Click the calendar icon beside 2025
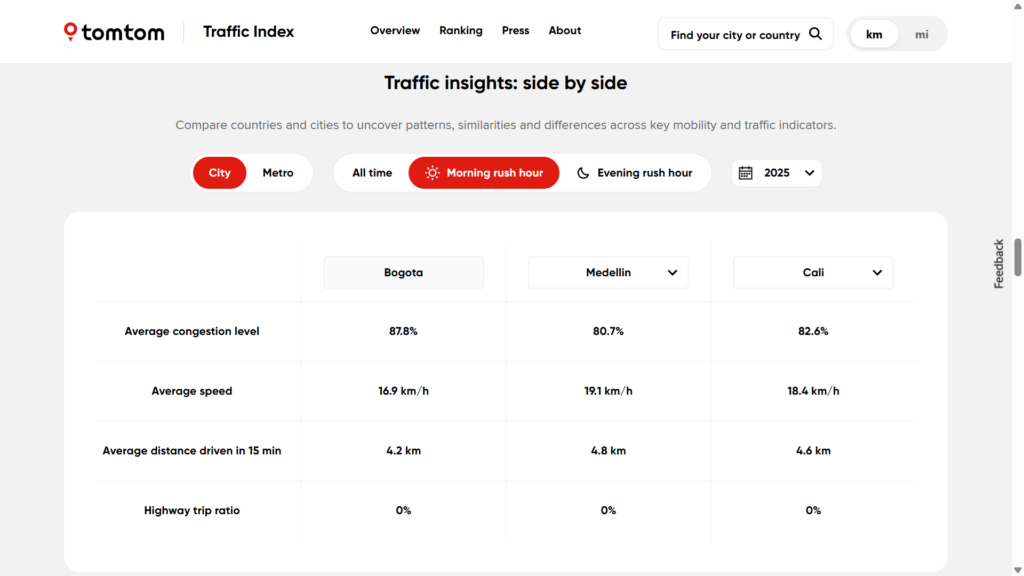 point(745,173)
